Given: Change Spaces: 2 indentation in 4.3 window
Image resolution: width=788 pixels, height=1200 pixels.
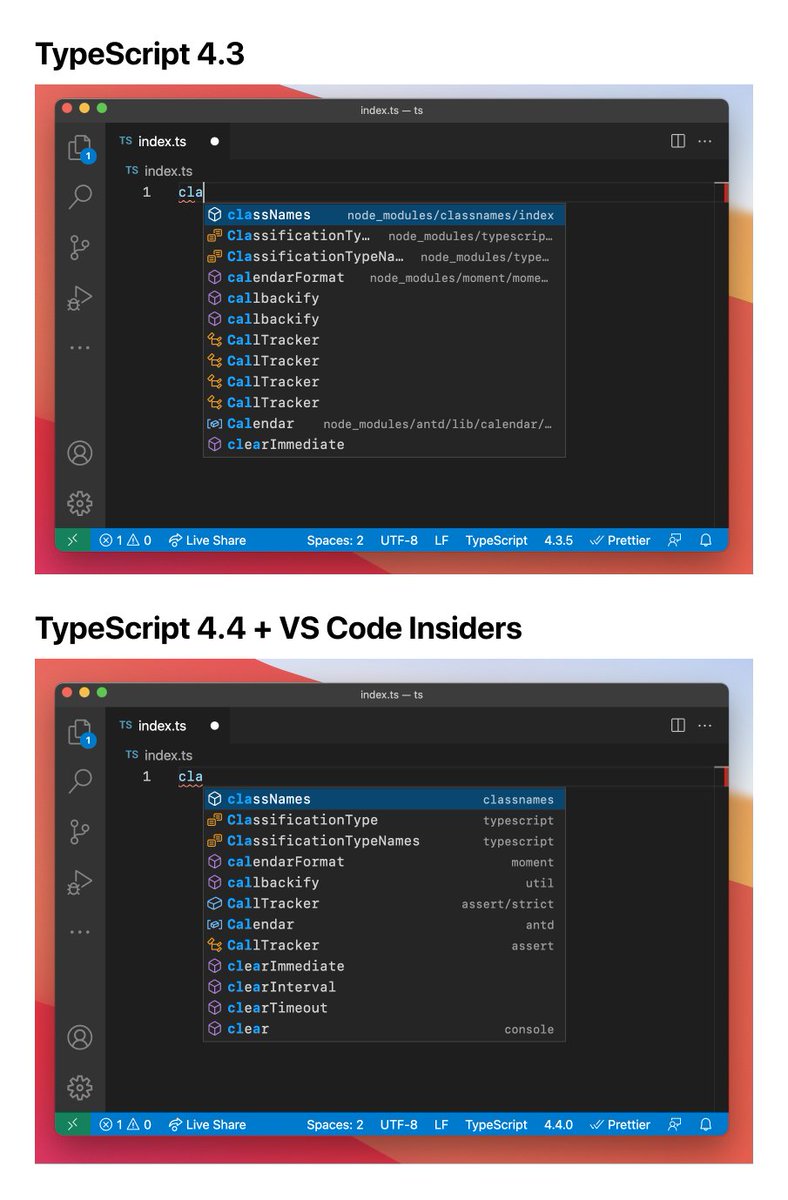Looking at the screenshot, I should coord(335,540).
